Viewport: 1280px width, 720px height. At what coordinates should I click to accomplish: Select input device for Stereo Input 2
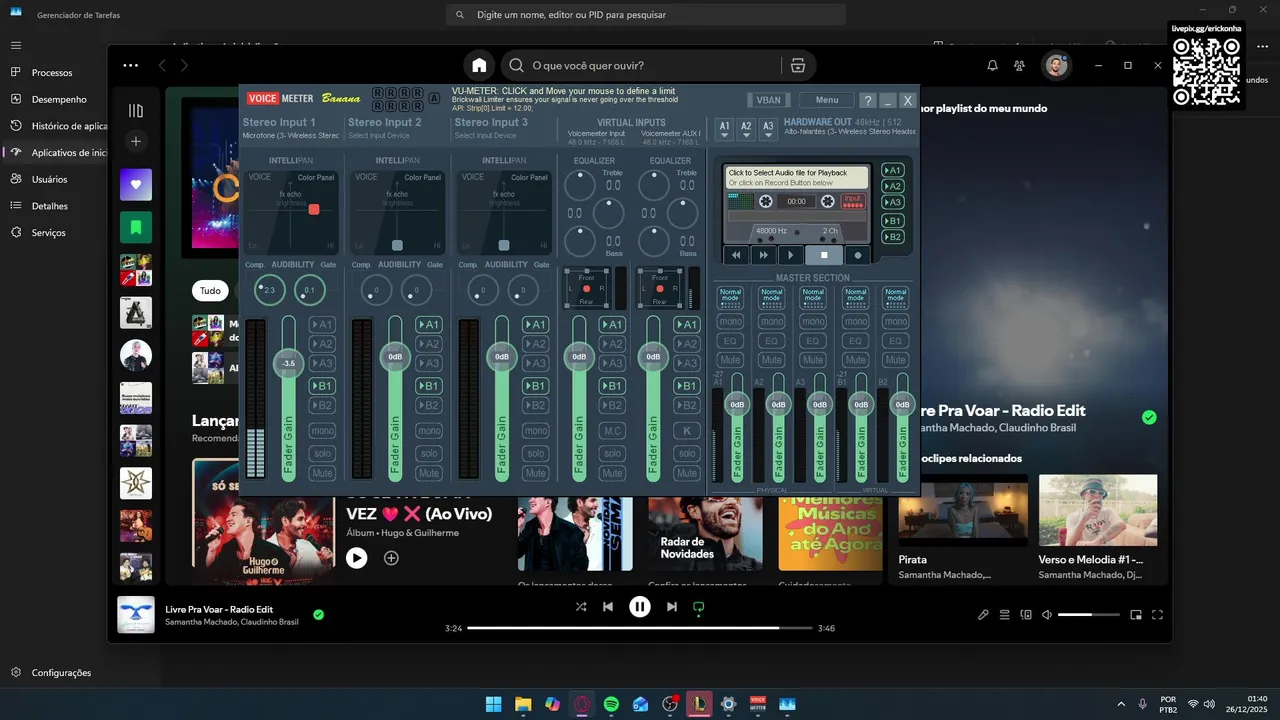(x=384, y=135)
